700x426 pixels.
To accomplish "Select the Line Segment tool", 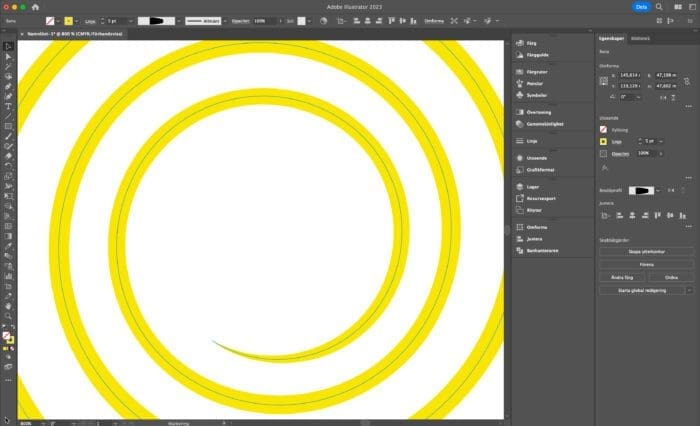I will [8, 116].
